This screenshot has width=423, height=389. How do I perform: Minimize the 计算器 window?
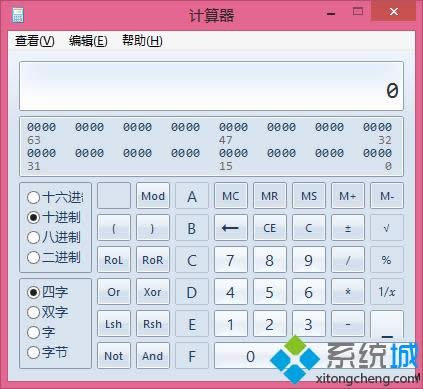tap(331, 13)
